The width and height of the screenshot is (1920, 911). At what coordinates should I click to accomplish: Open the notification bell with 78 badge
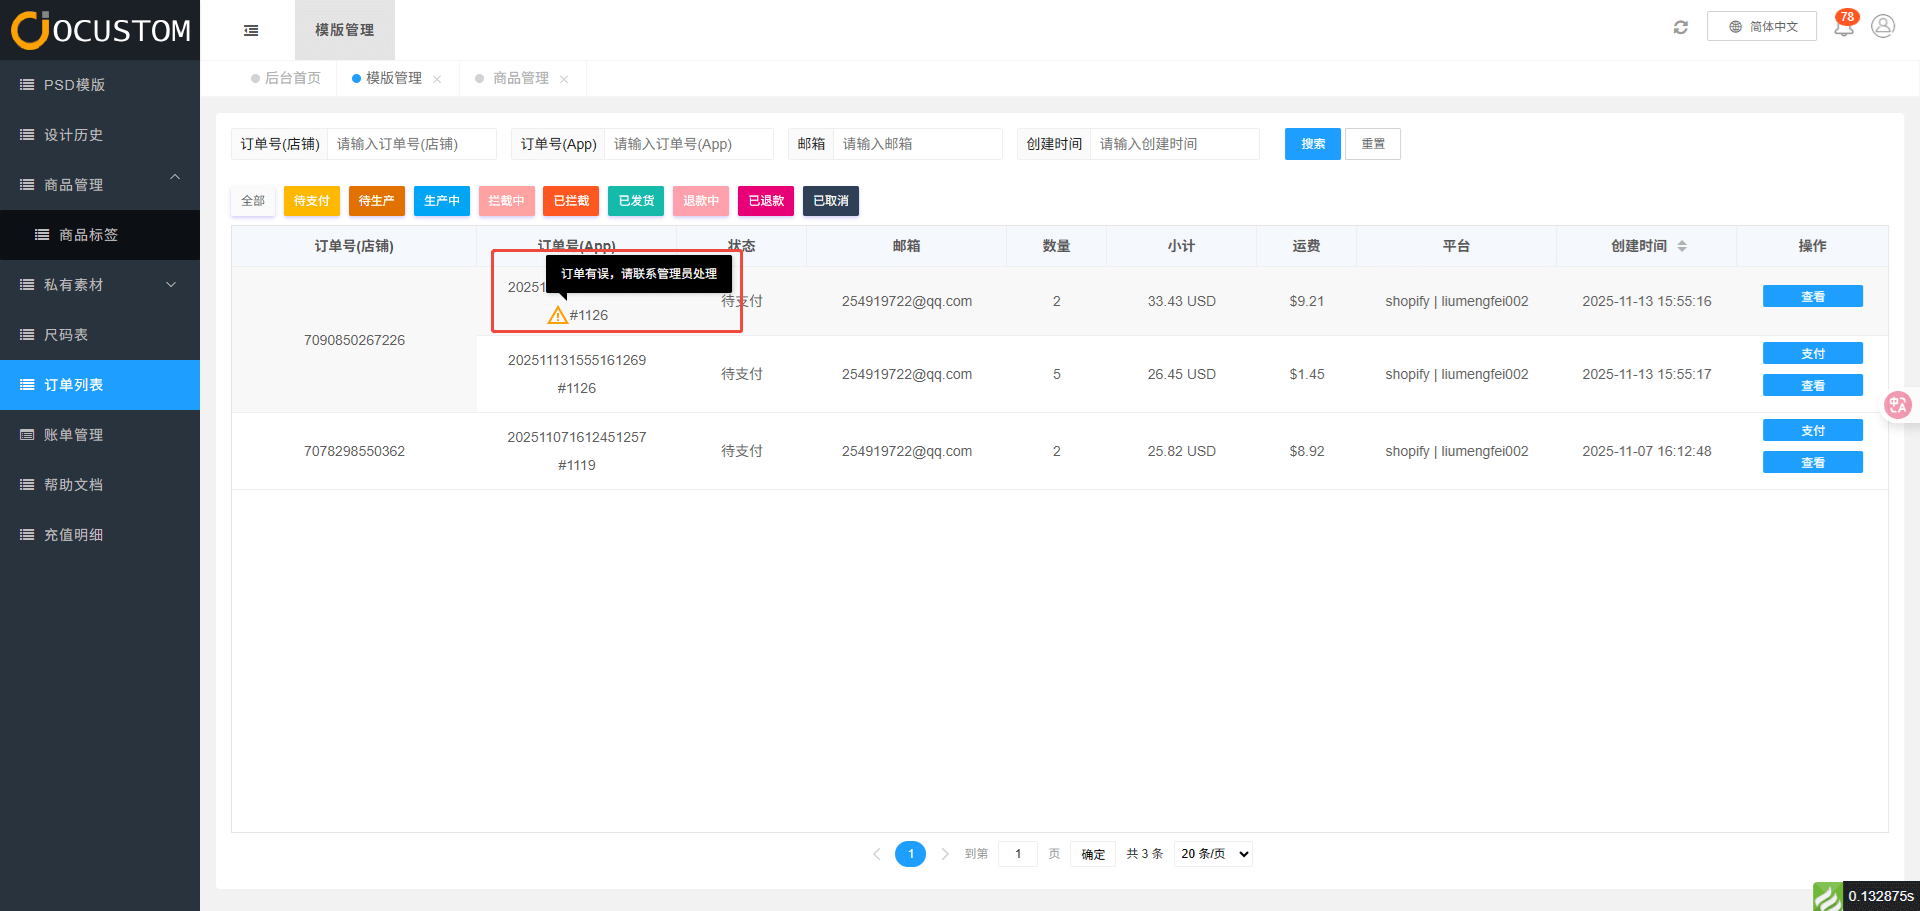1843,27
